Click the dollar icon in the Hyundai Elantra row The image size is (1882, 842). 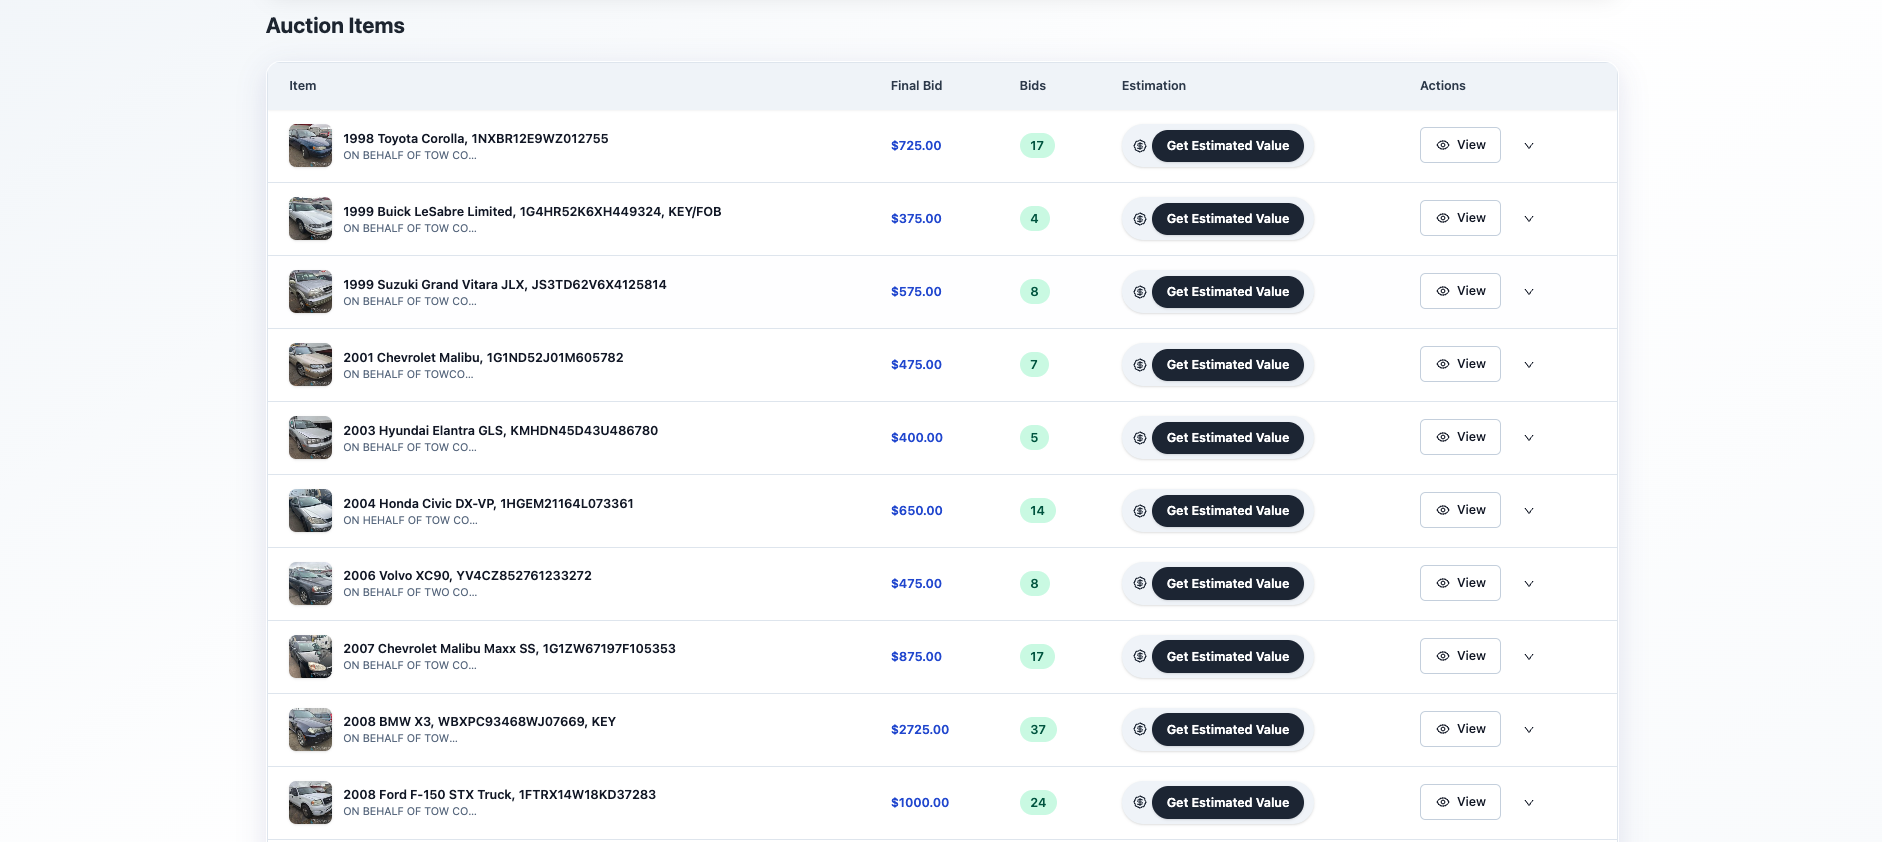[1139, 438]
